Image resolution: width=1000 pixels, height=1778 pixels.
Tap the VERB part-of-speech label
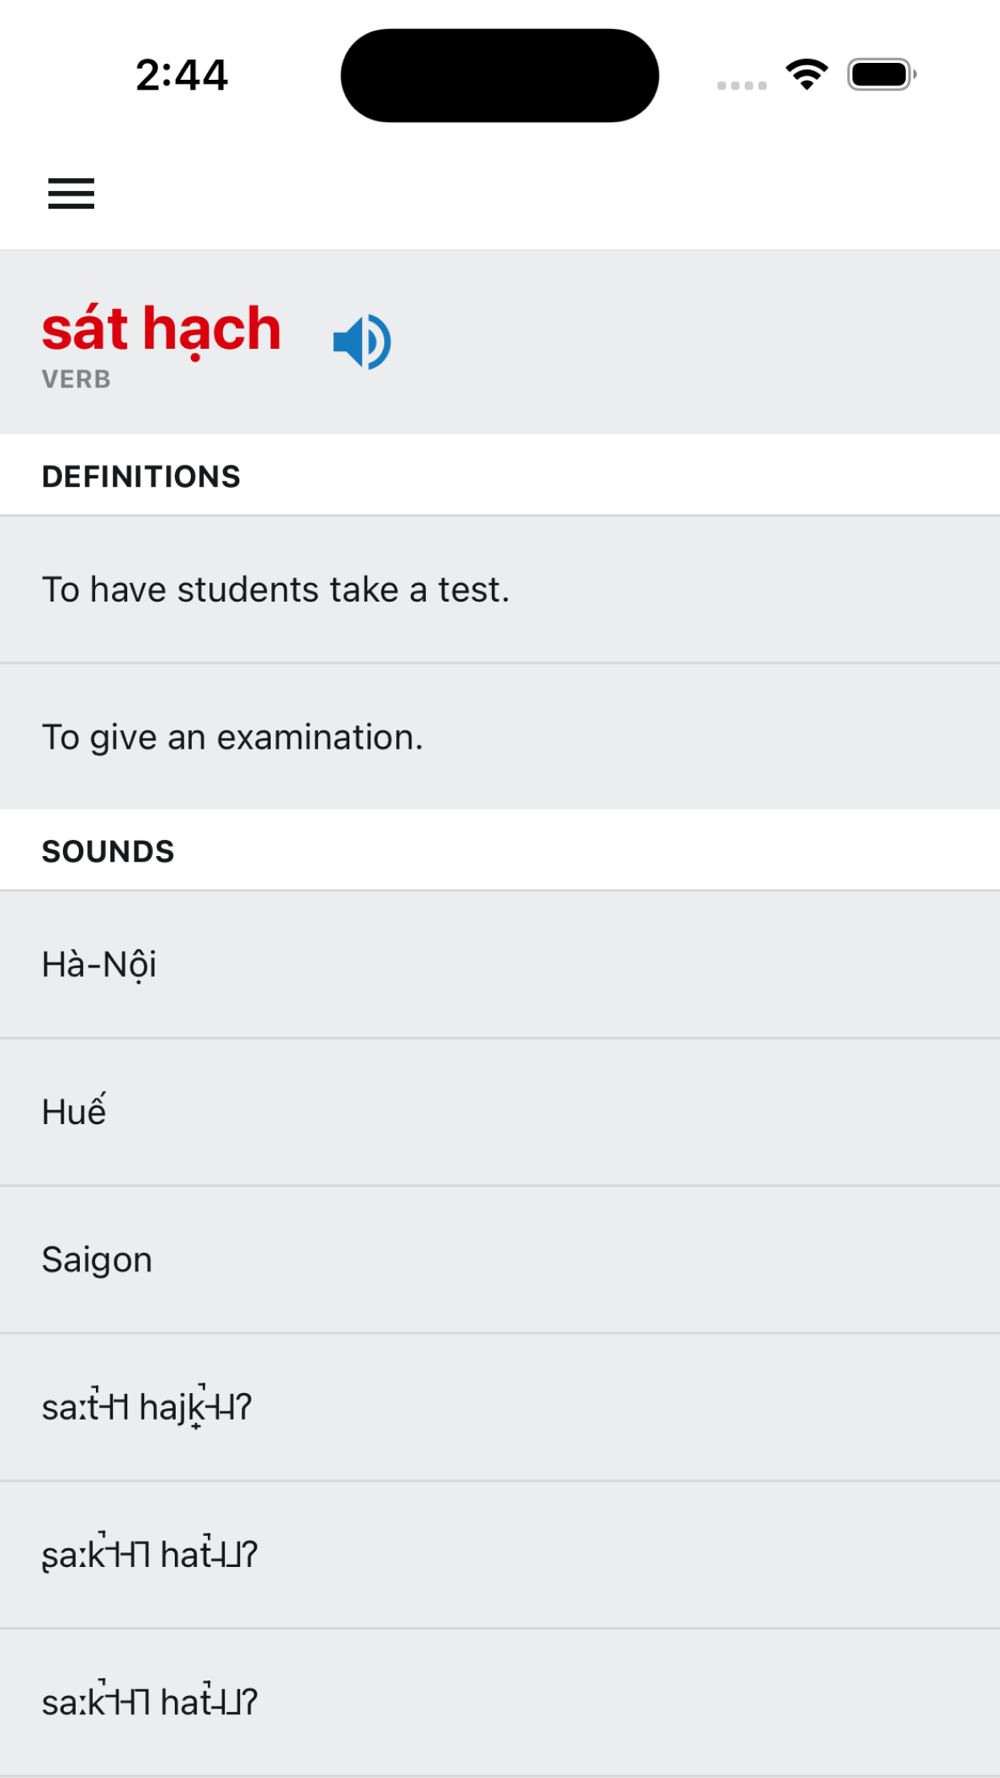tap(76, 380)
